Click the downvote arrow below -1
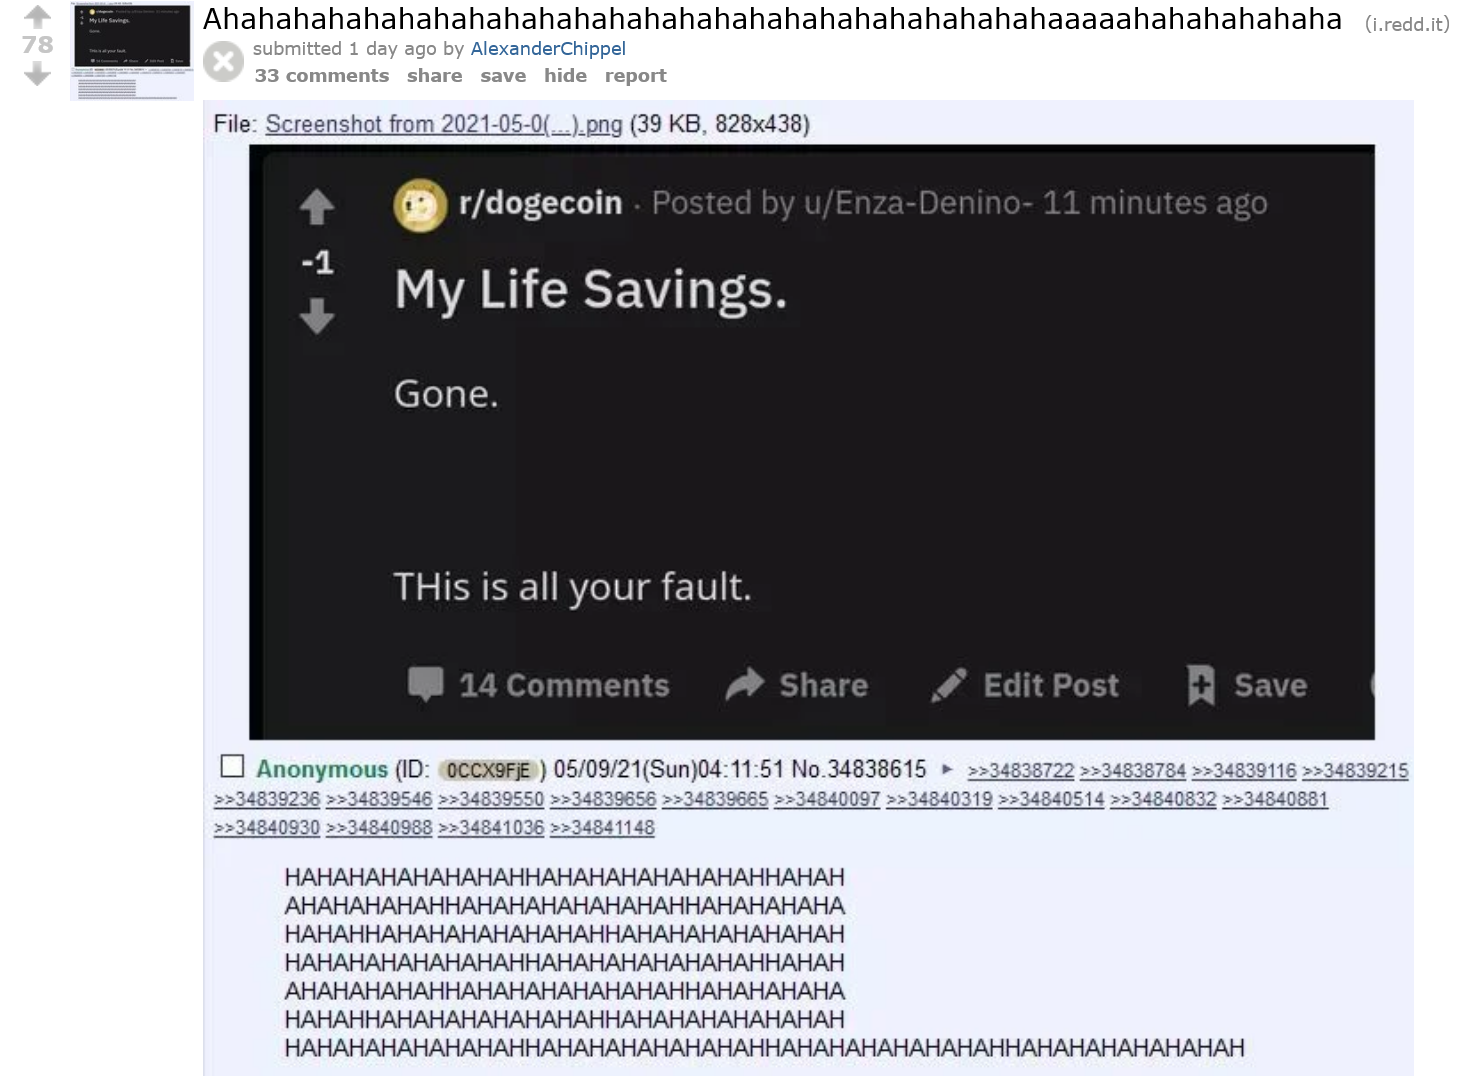 pos(317,316)
